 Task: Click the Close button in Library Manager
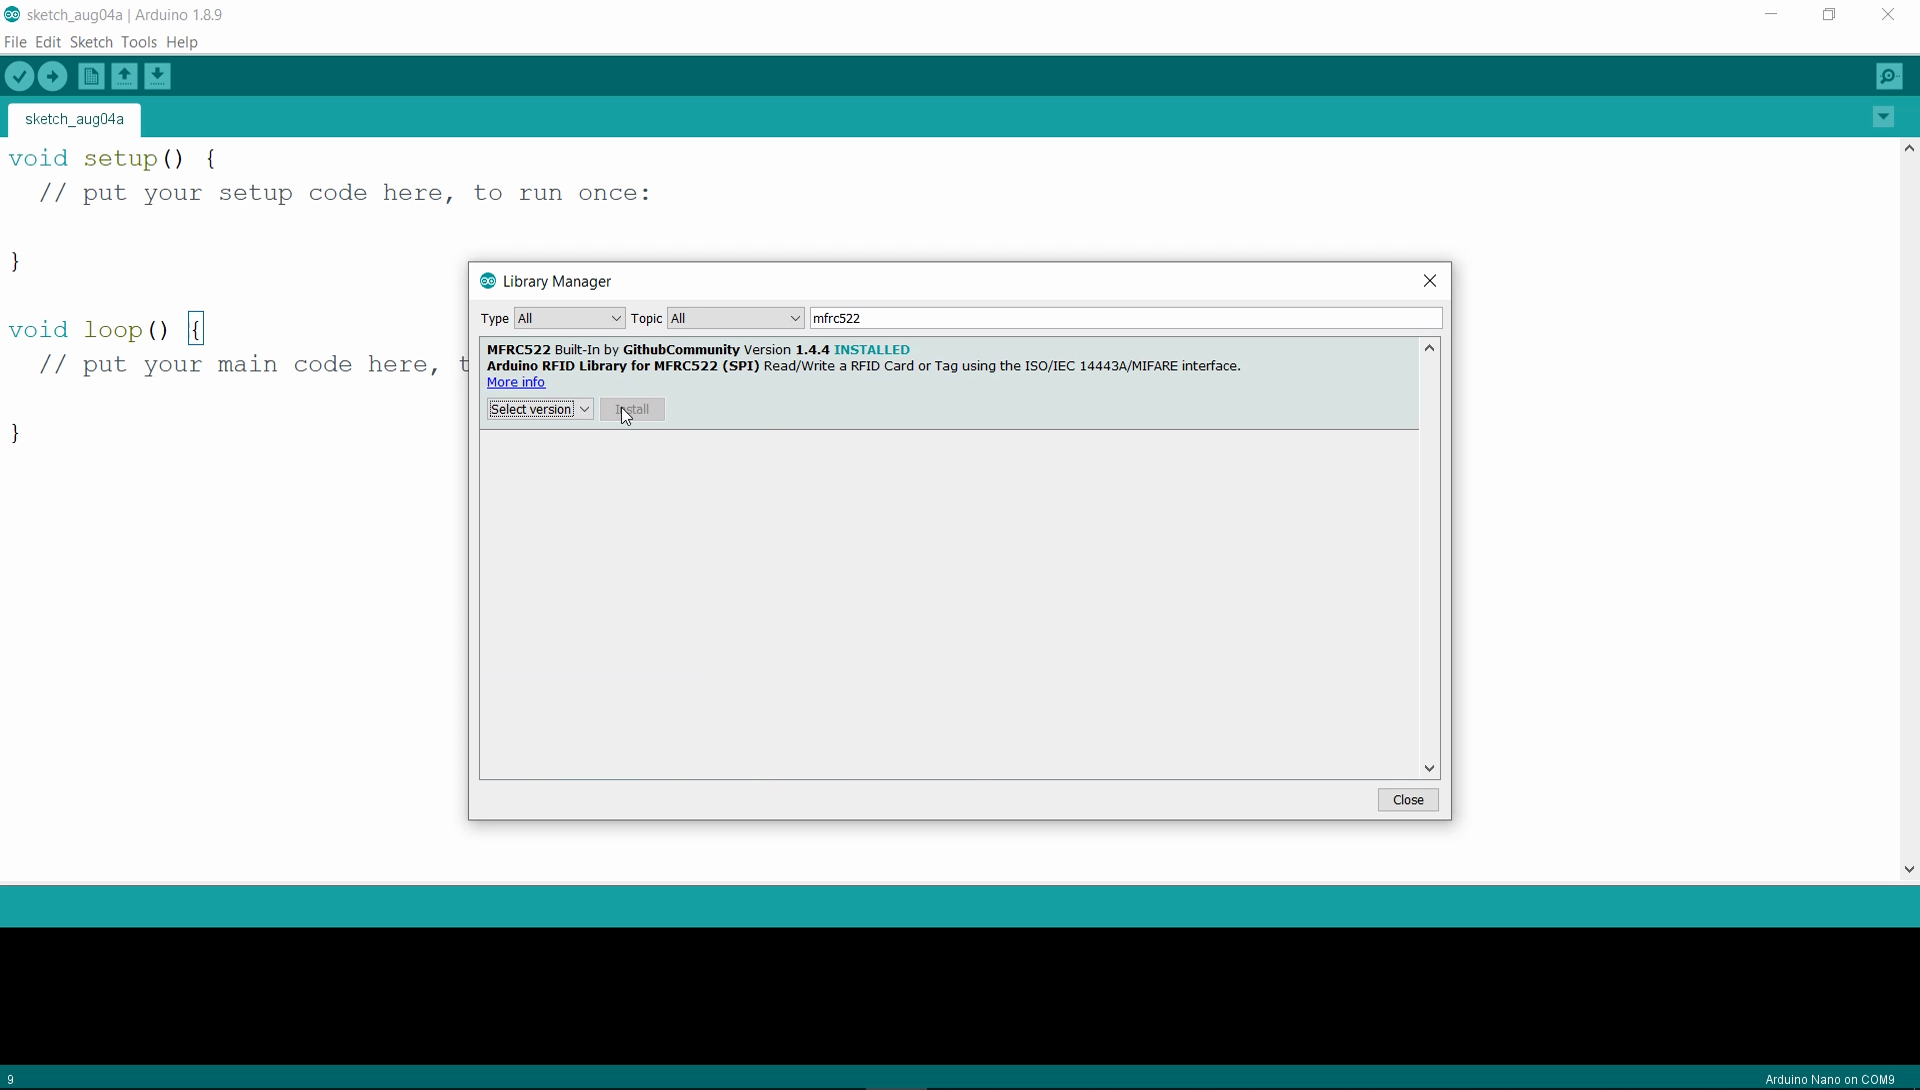tap(1408, 800)
